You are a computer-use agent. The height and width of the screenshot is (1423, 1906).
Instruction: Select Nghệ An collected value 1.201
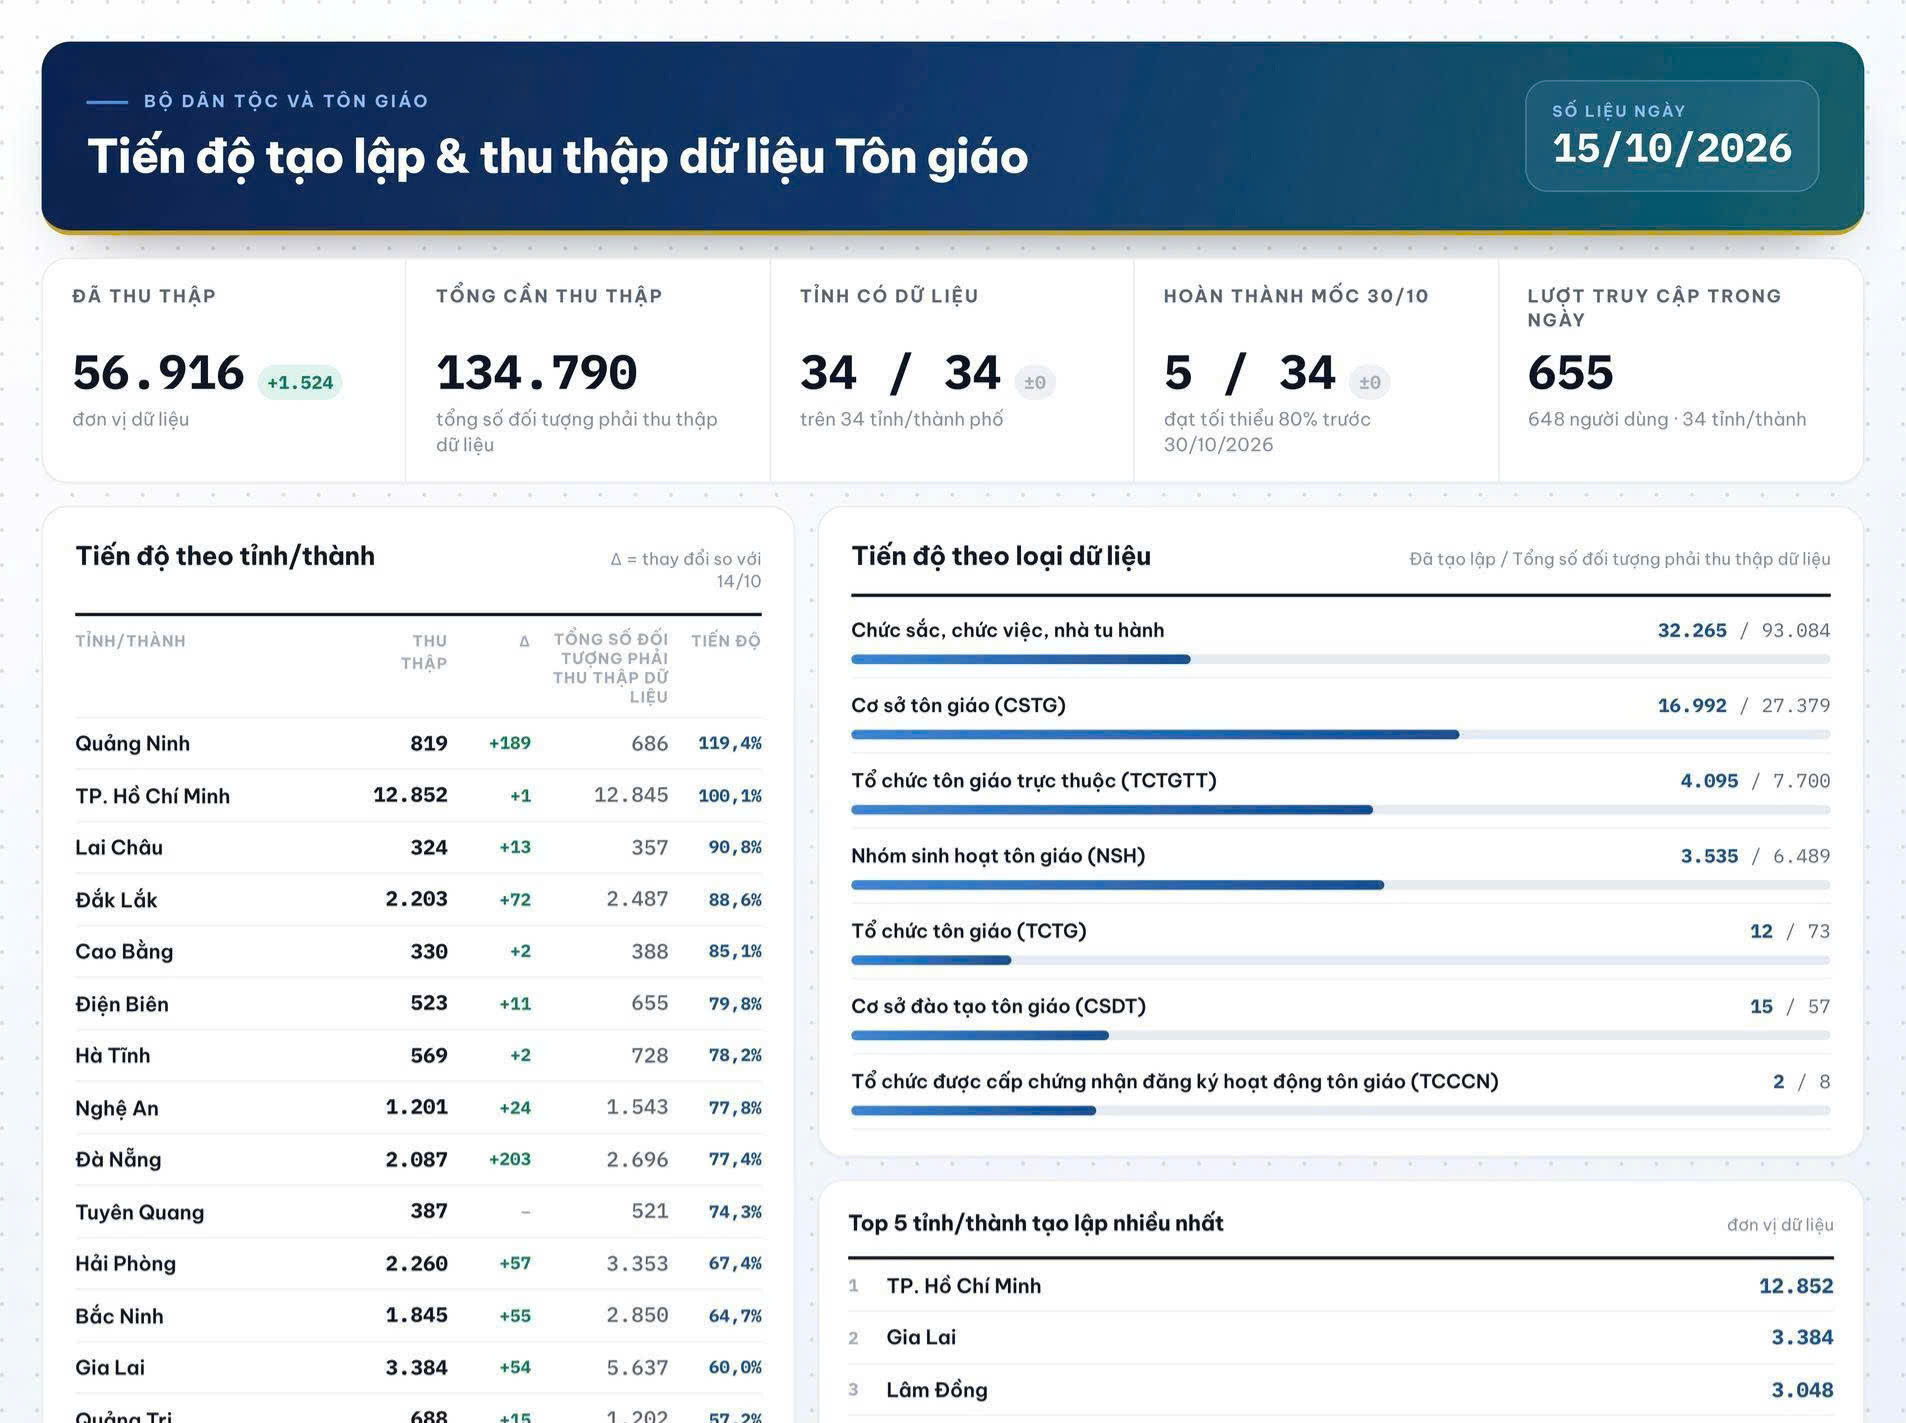[417, 1108]
